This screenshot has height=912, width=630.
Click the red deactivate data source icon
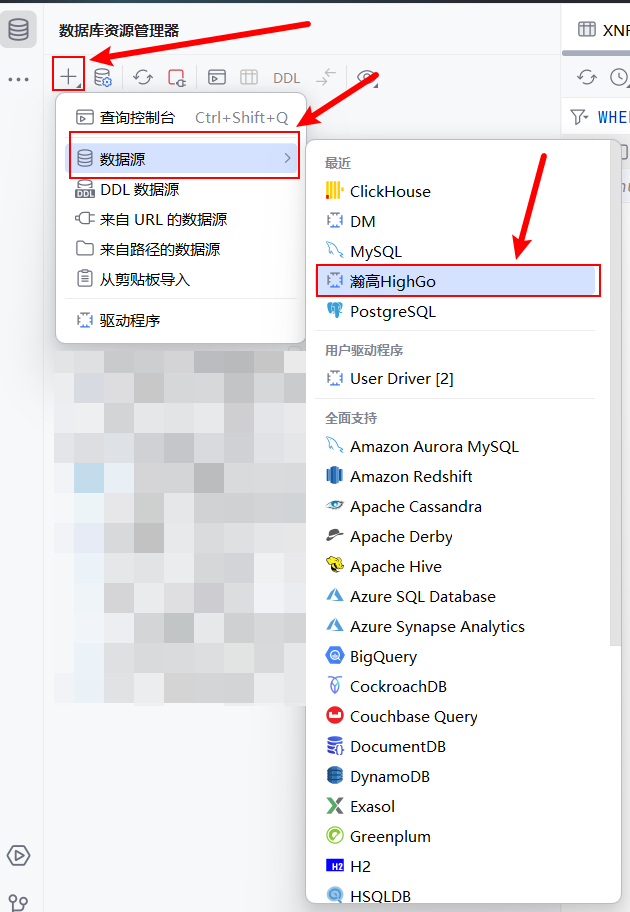tap(176, 77)
